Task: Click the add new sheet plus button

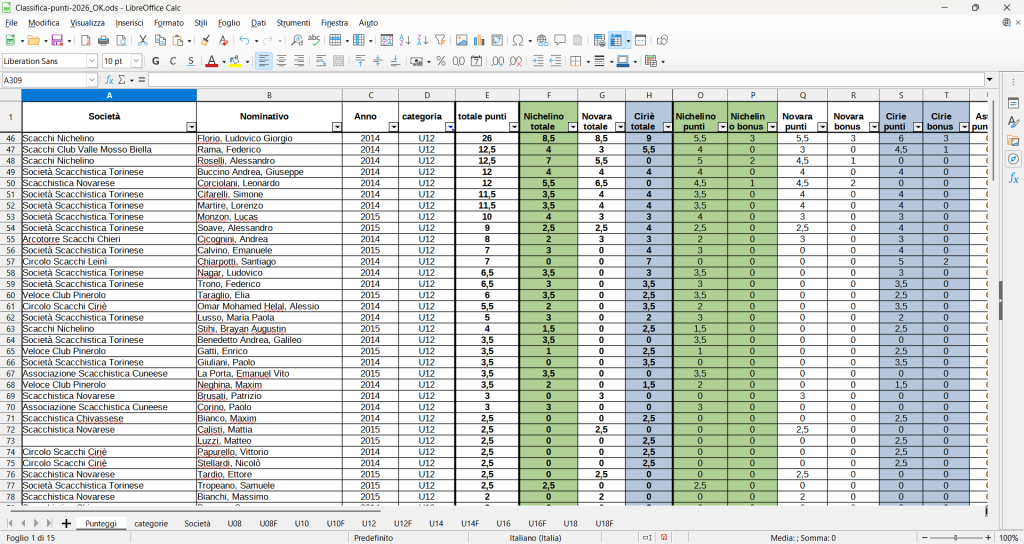Action: (66, 523)
